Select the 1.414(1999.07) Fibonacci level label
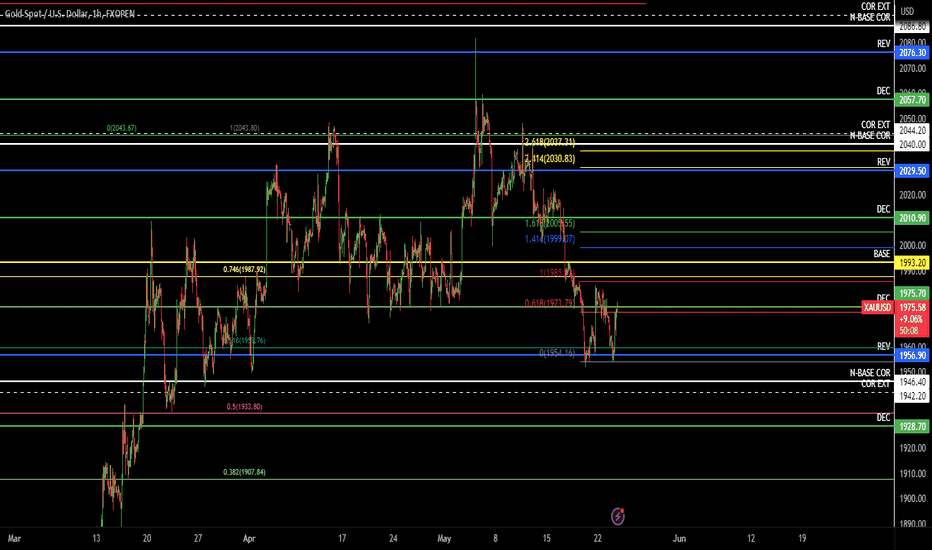The height and width of the screenshot is (550, 932). pyautogui.click(x=550, y=239)
